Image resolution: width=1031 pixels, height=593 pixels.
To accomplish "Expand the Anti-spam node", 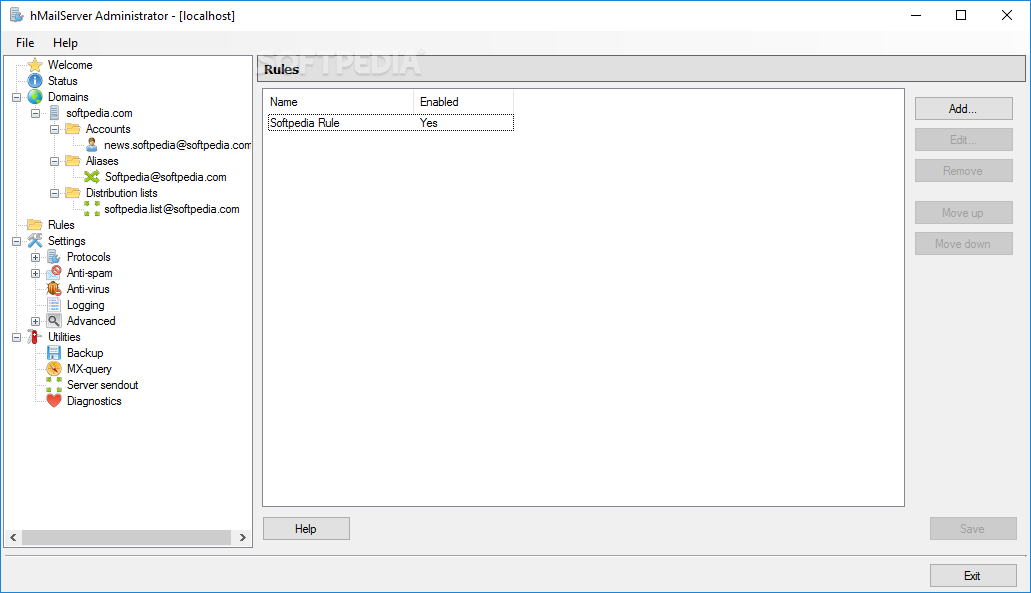I will coord(36,273).
